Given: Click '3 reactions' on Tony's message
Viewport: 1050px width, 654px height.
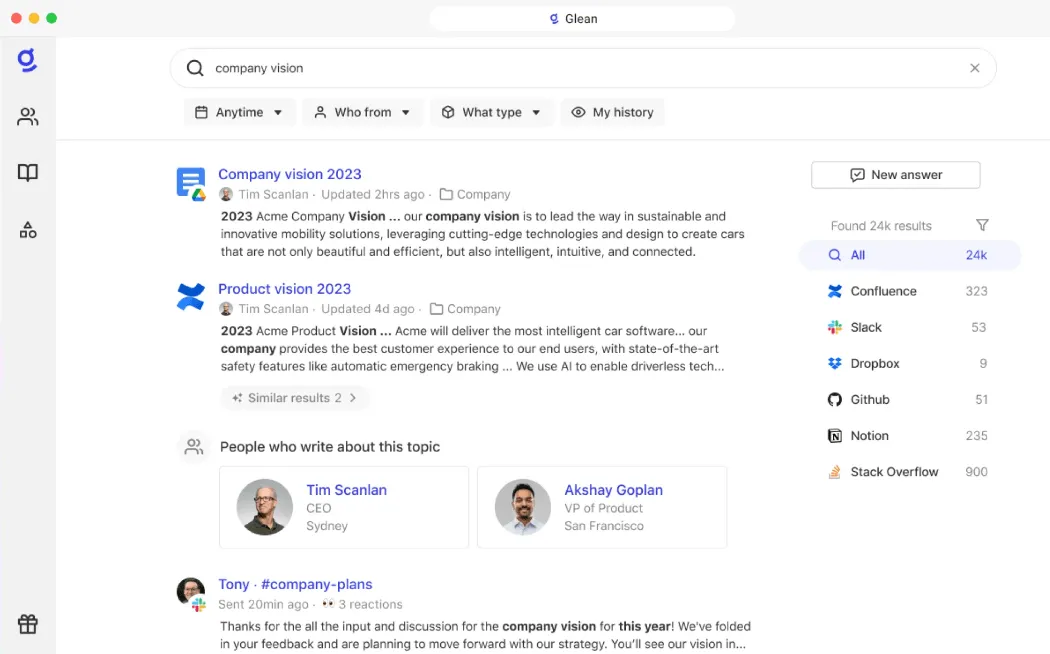Looking at the screenshot, I should tap(370, 604).
